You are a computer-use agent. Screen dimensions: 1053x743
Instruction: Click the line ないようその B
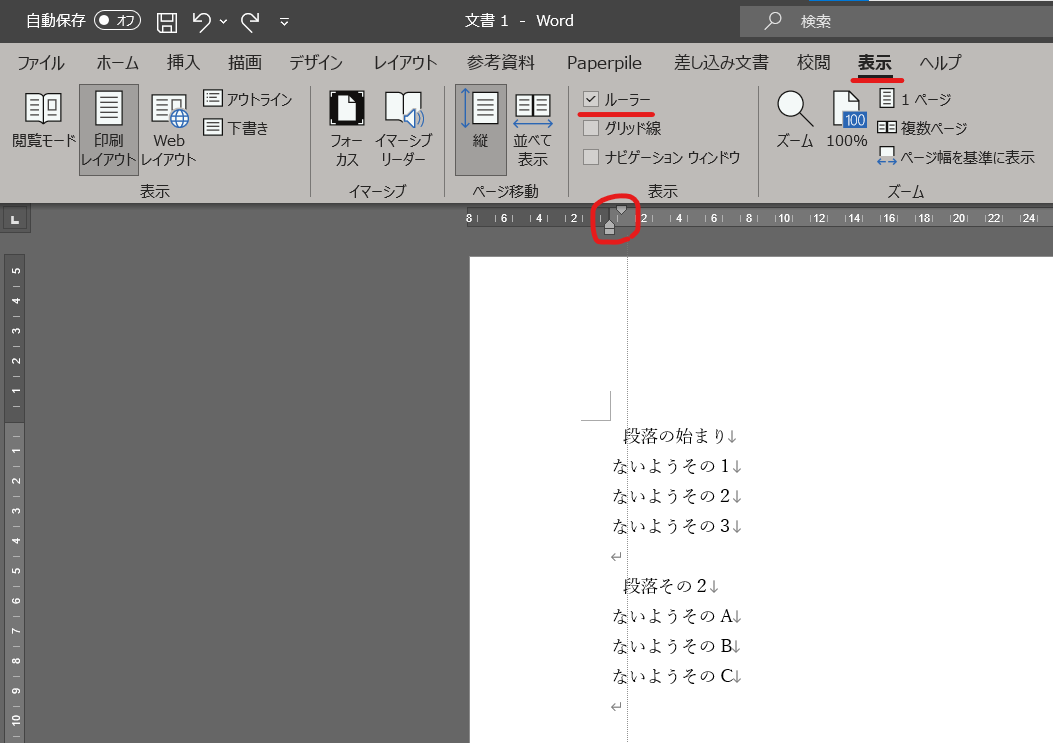click(x=676, y=646)
